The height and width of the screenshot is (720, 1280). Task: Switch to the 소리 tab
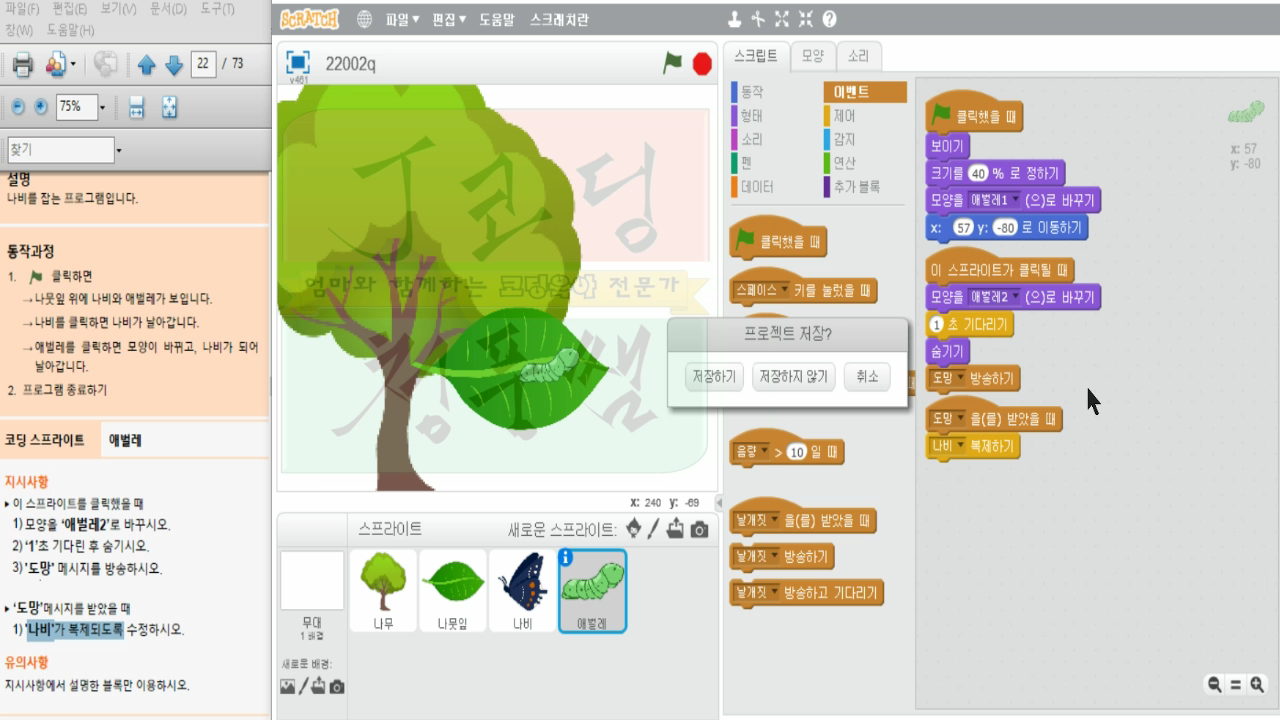[857, 57]
